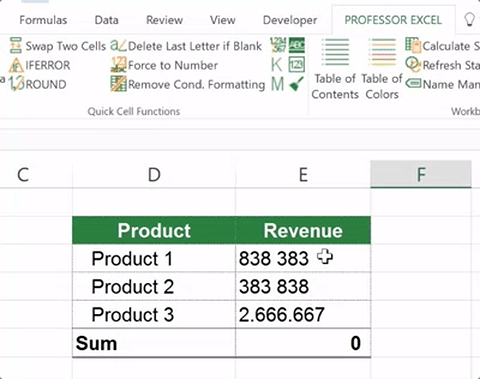Select column E header
Viewport: 480px width, 379px height.
click(303, 174)
